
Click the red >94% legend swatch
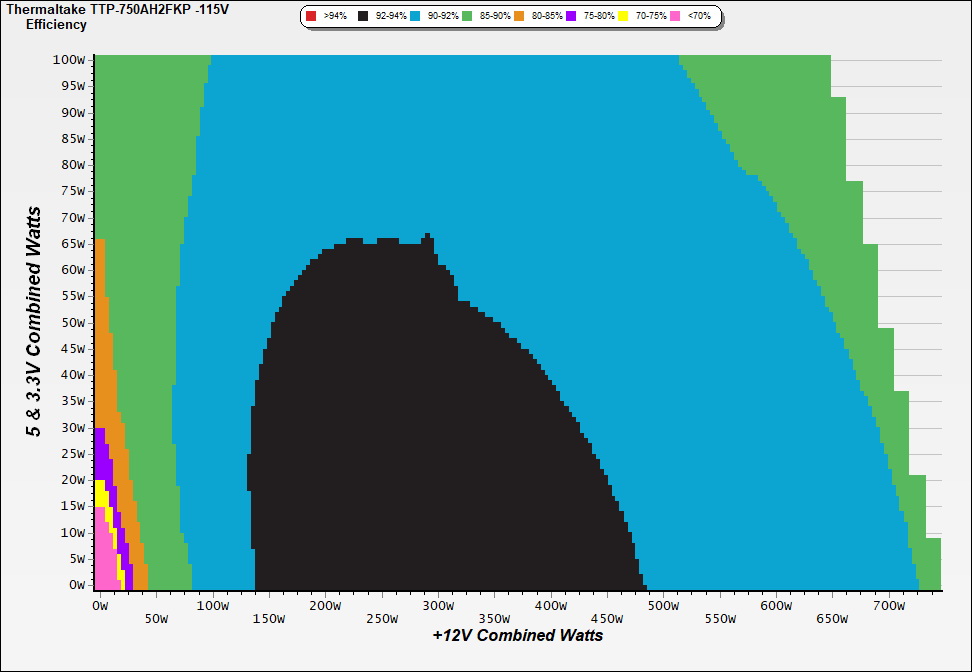point(311,17)
